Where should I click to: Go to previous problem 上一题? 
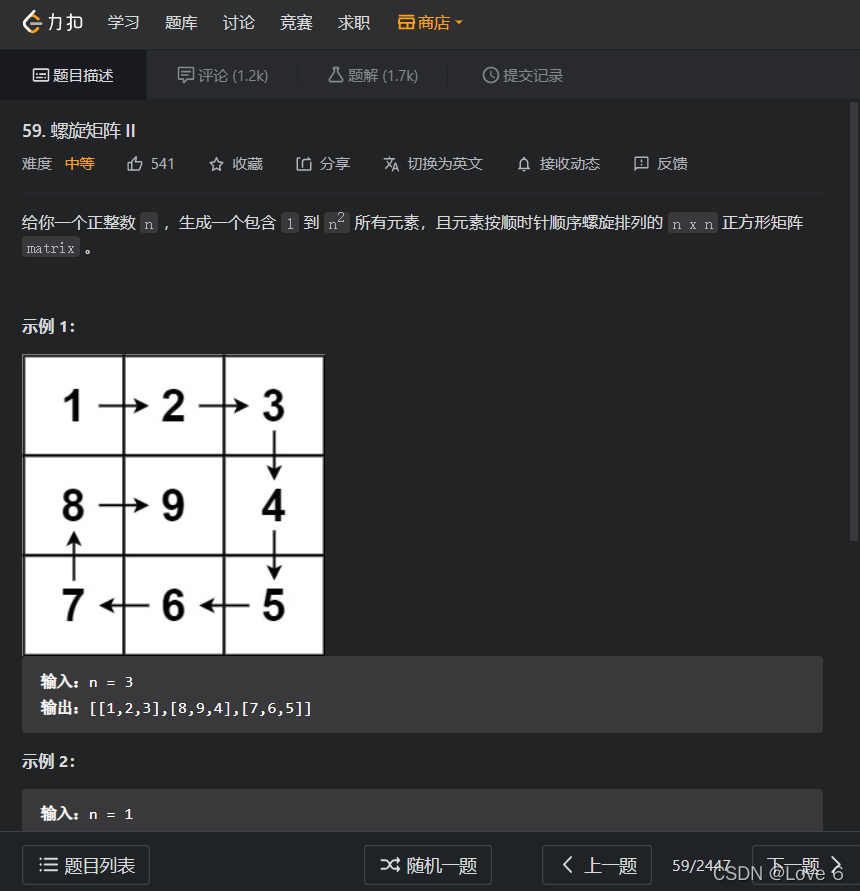click(x=597, y=865)
